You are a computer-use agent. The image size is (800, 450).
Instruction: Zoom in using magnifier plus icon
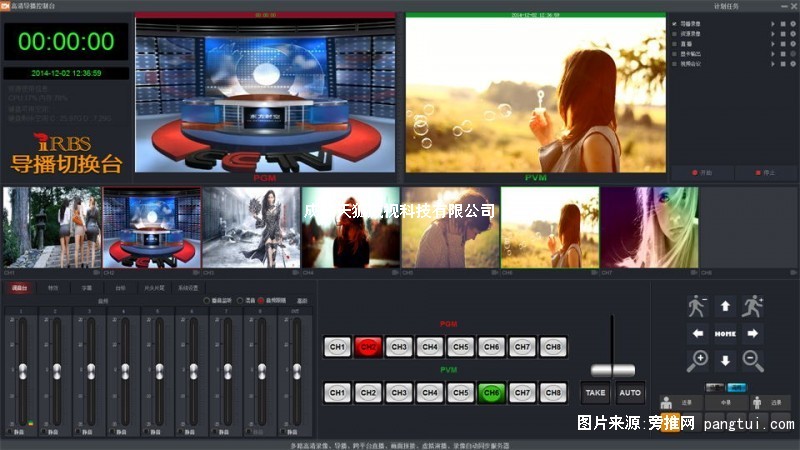tap(697, 361)
